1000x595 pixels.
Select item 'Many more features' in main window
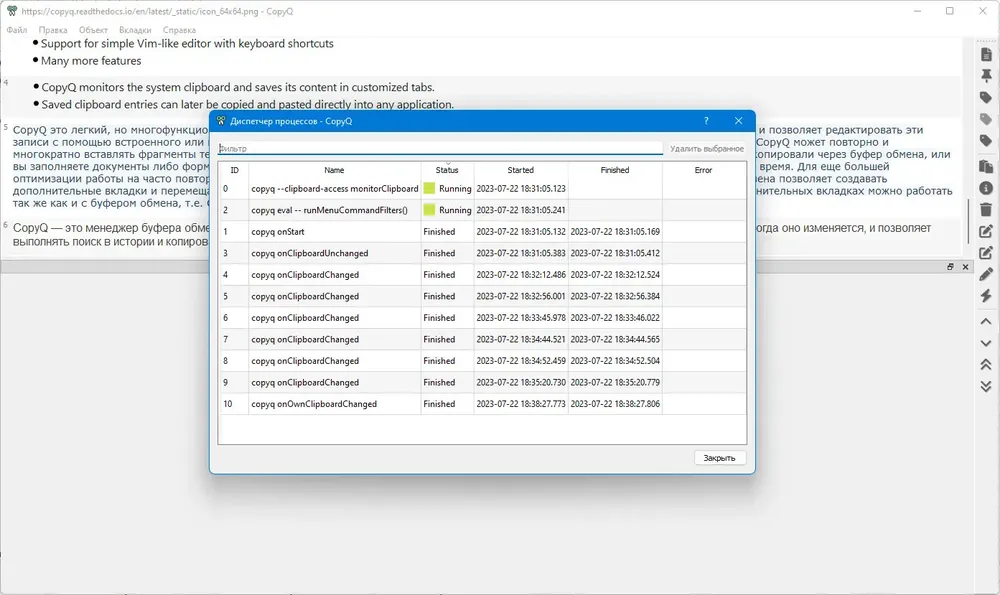coord(91,61)
